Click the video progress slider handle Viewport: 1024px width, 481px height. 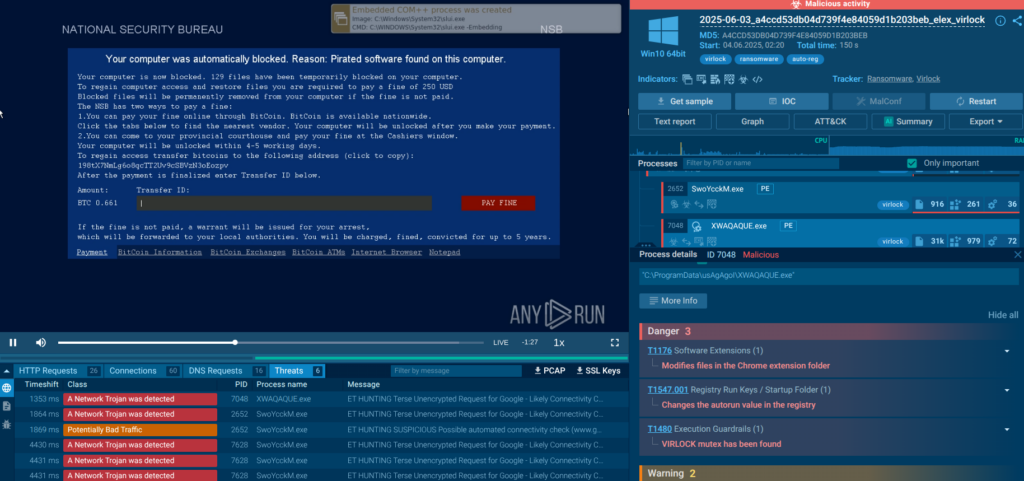coord(235,342)
